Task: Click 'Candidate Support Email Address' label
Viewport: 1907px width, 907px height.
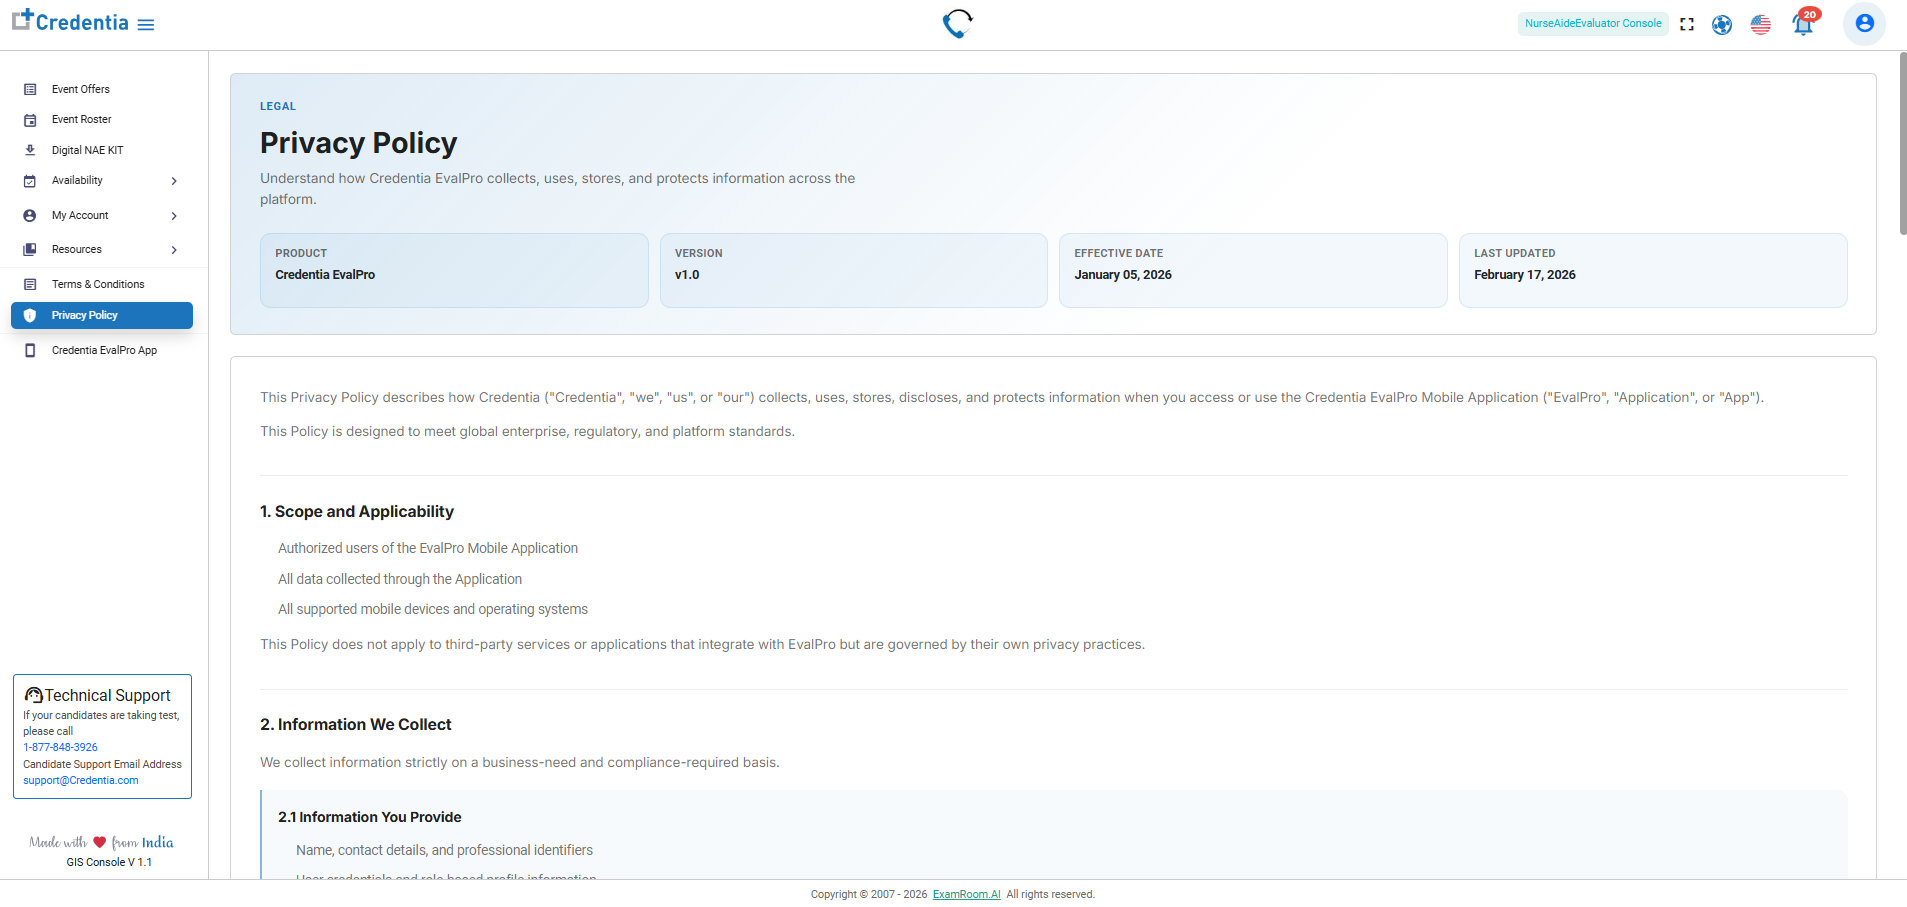Action: [103, 765]
